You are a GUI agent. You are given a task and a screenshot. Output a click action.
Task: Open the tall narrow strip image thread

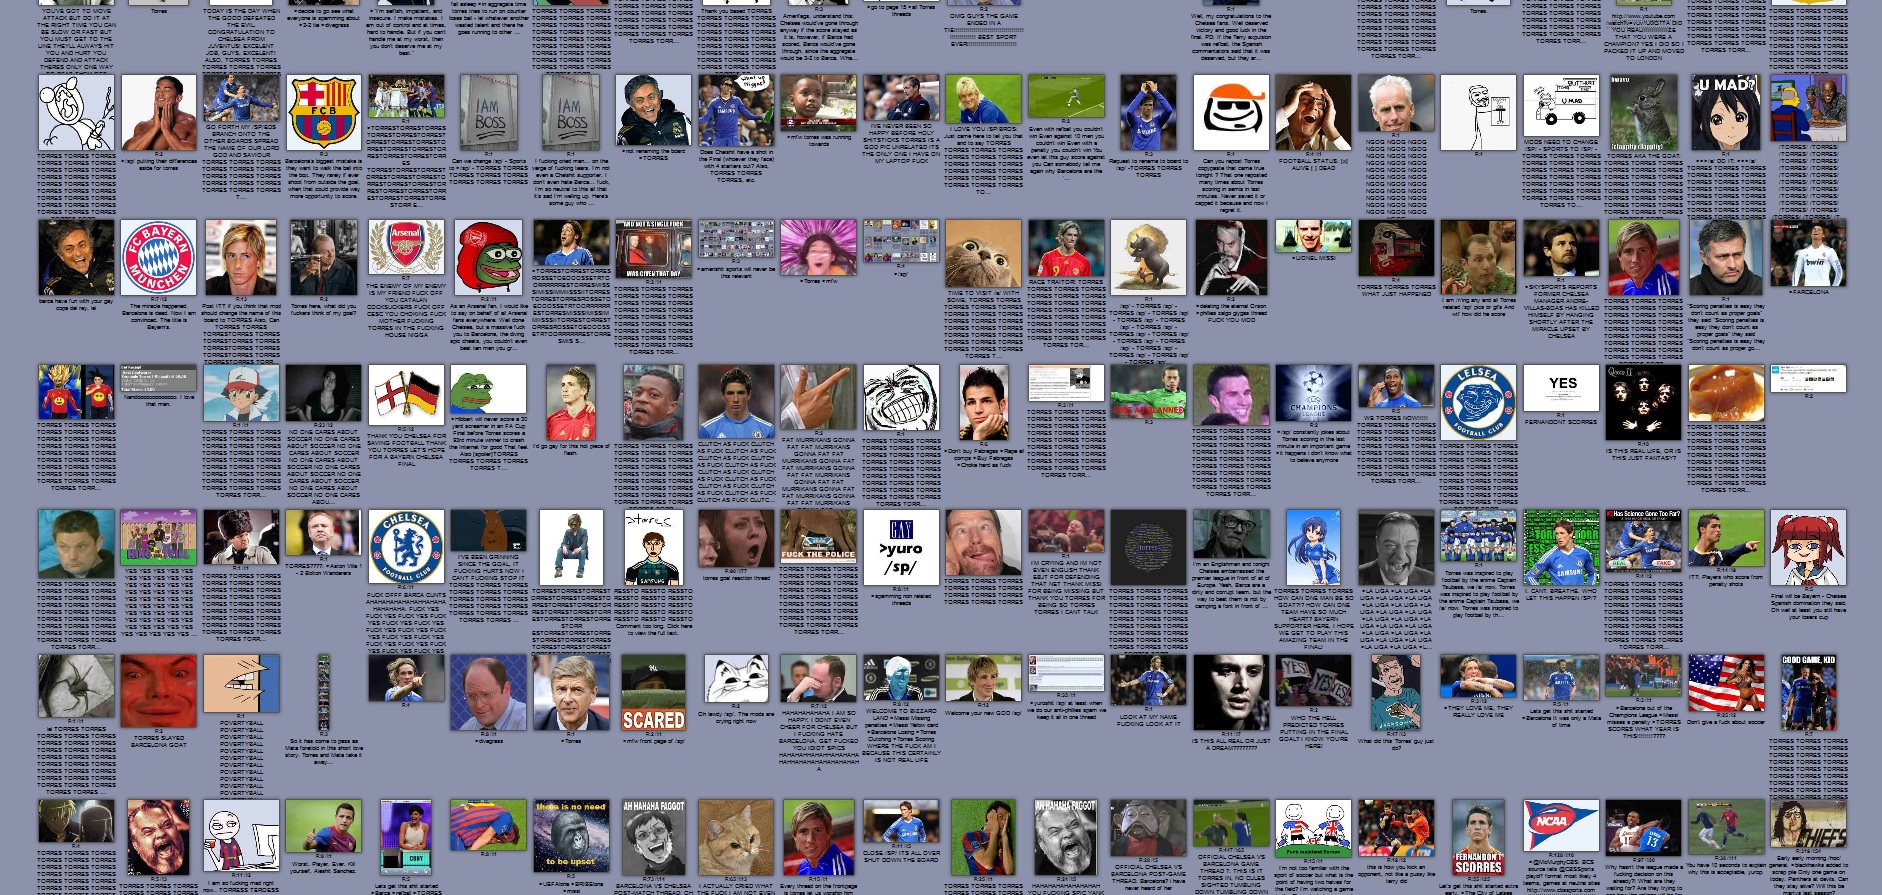pos(323,693)
